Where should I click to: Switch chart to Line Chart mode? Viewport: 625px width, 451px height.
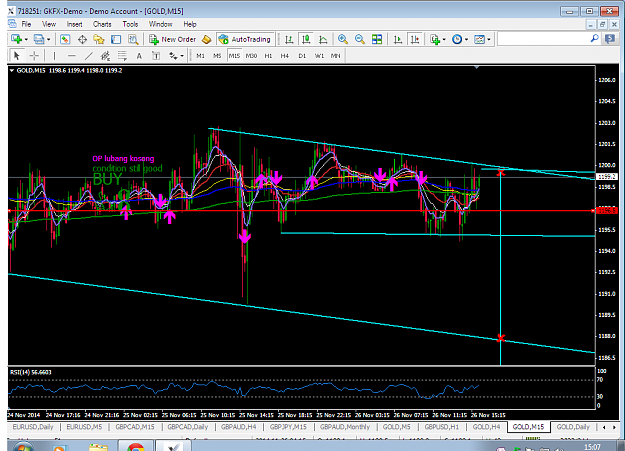[x=323, y=39]
